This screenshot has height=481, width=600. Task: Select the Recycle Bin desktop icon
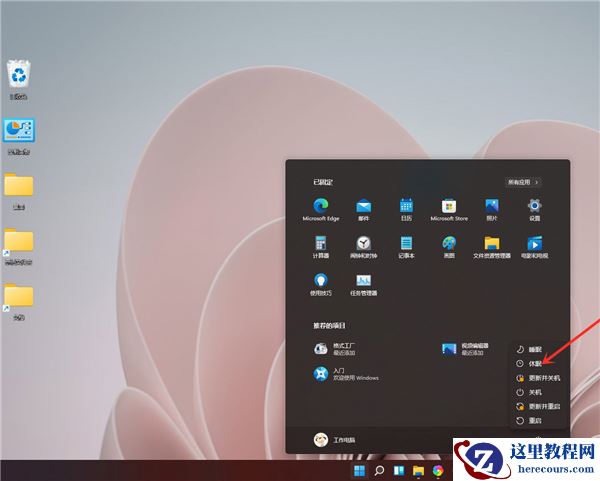pos(18,80)
